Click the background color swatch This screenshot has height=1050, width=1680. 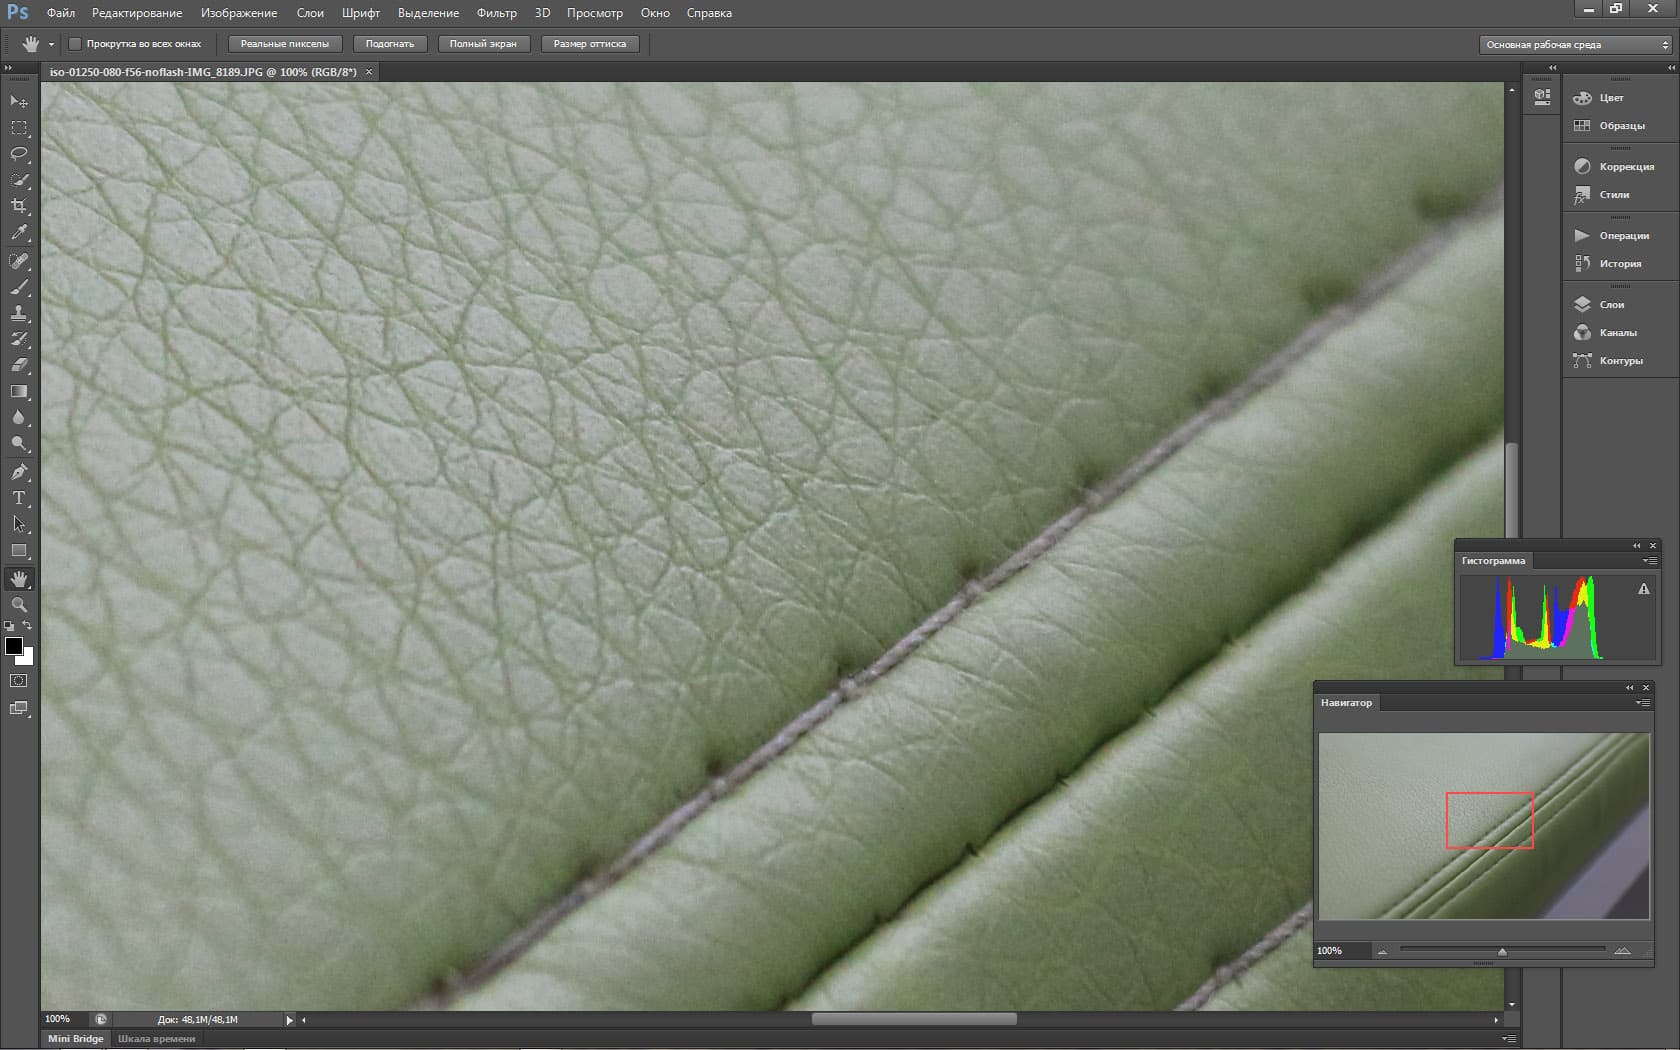coord(27,658)
